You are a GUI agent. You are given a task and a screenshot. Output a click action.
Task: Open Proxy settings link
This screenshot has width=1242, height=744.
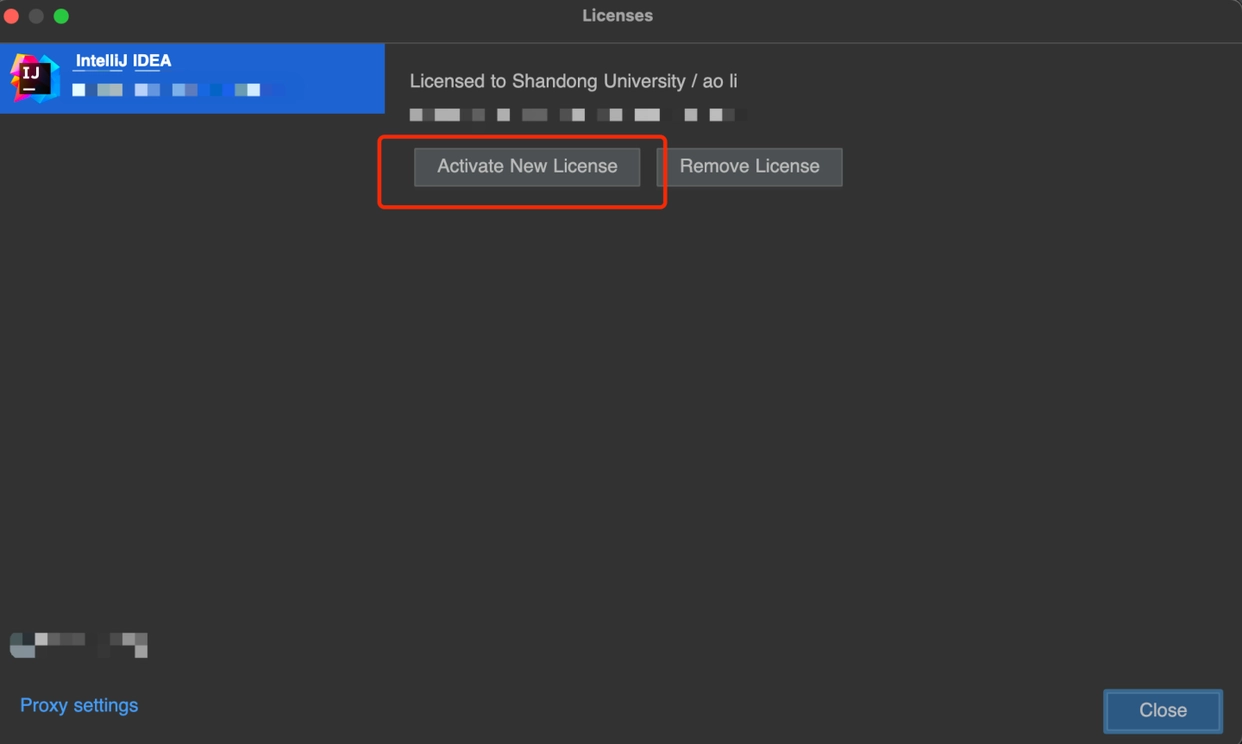[x=79, y=705]
